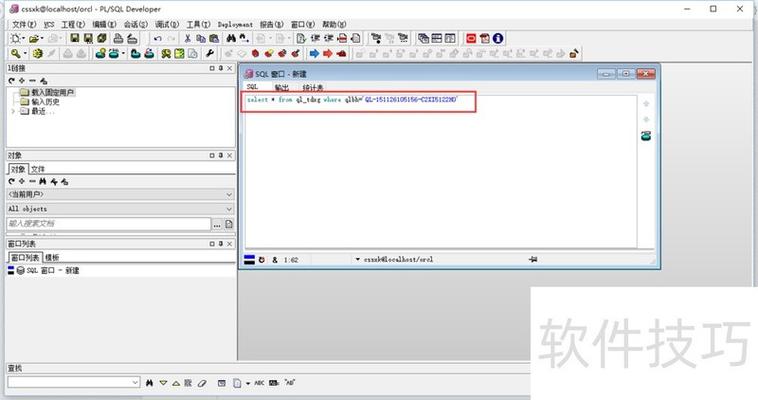Click the key Log on icon
The image size is (758, 400).
(15, 53)
